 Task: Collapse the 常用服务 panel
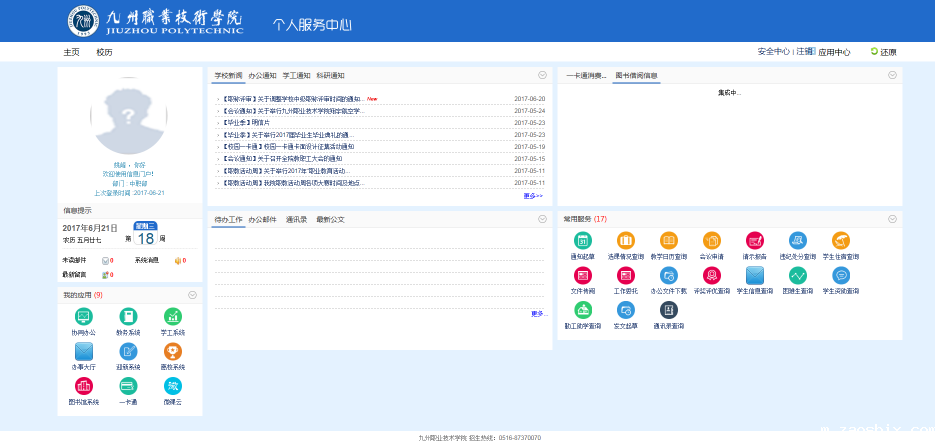(893, 219)
